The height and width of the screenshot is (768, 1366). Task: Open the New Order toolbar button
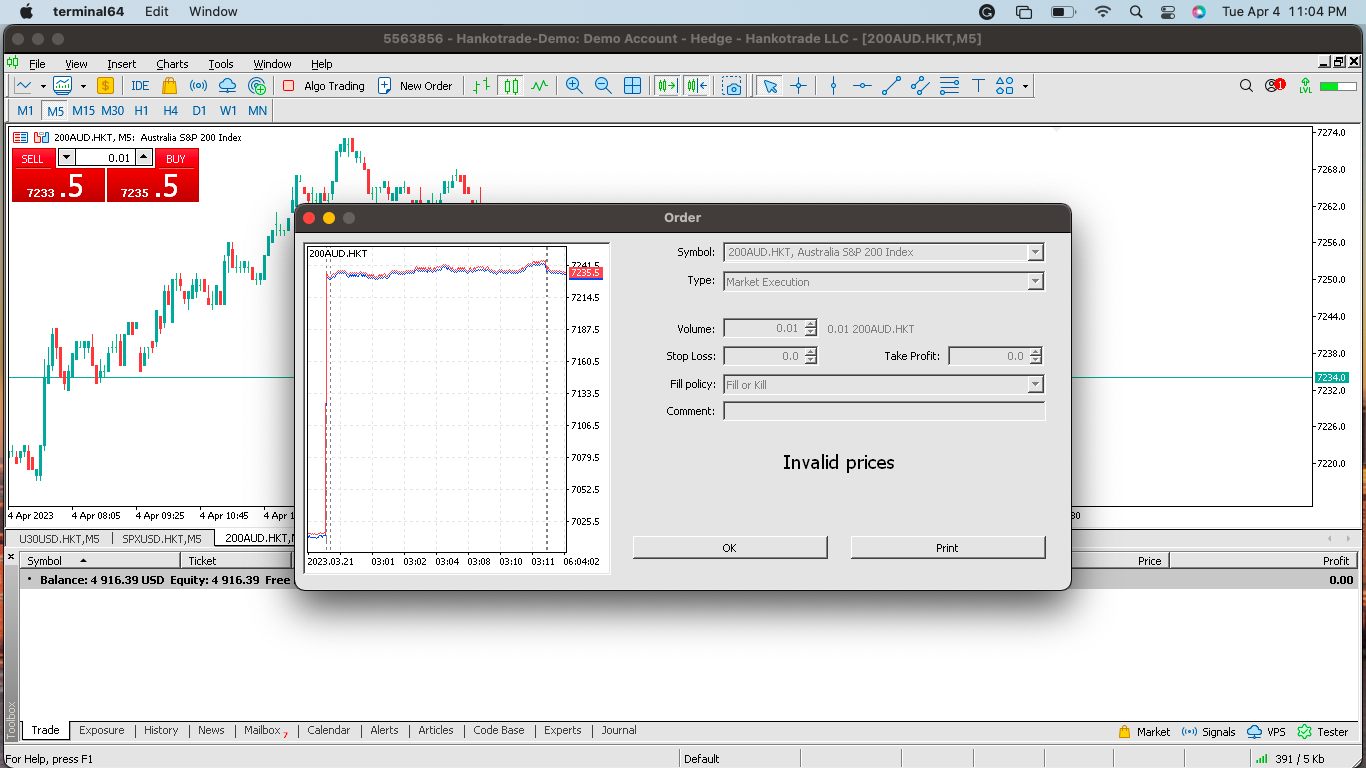click(415, 86)
